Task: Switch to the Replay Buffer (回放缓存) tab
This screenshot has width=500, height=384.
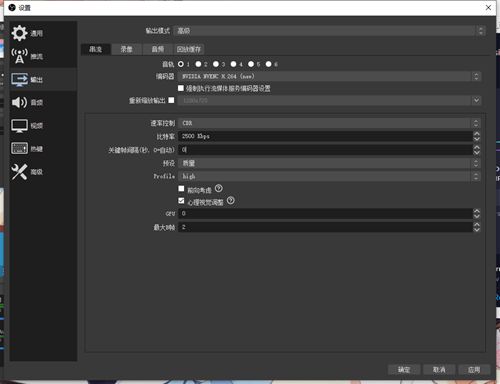Action: [x=189, y=49]
